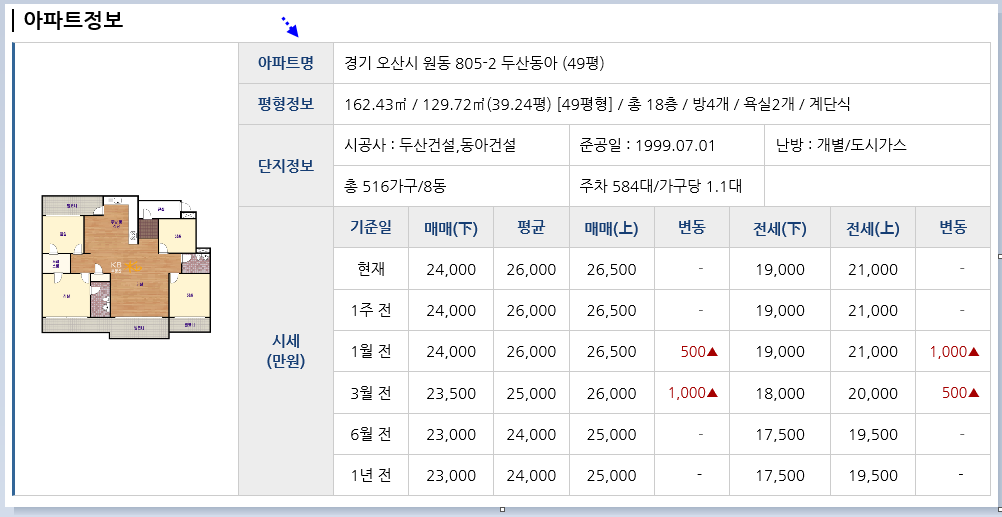Click 3월 전 row 매매(下) value 23,500
1002x517 pixels.
(x=451, y=393)
